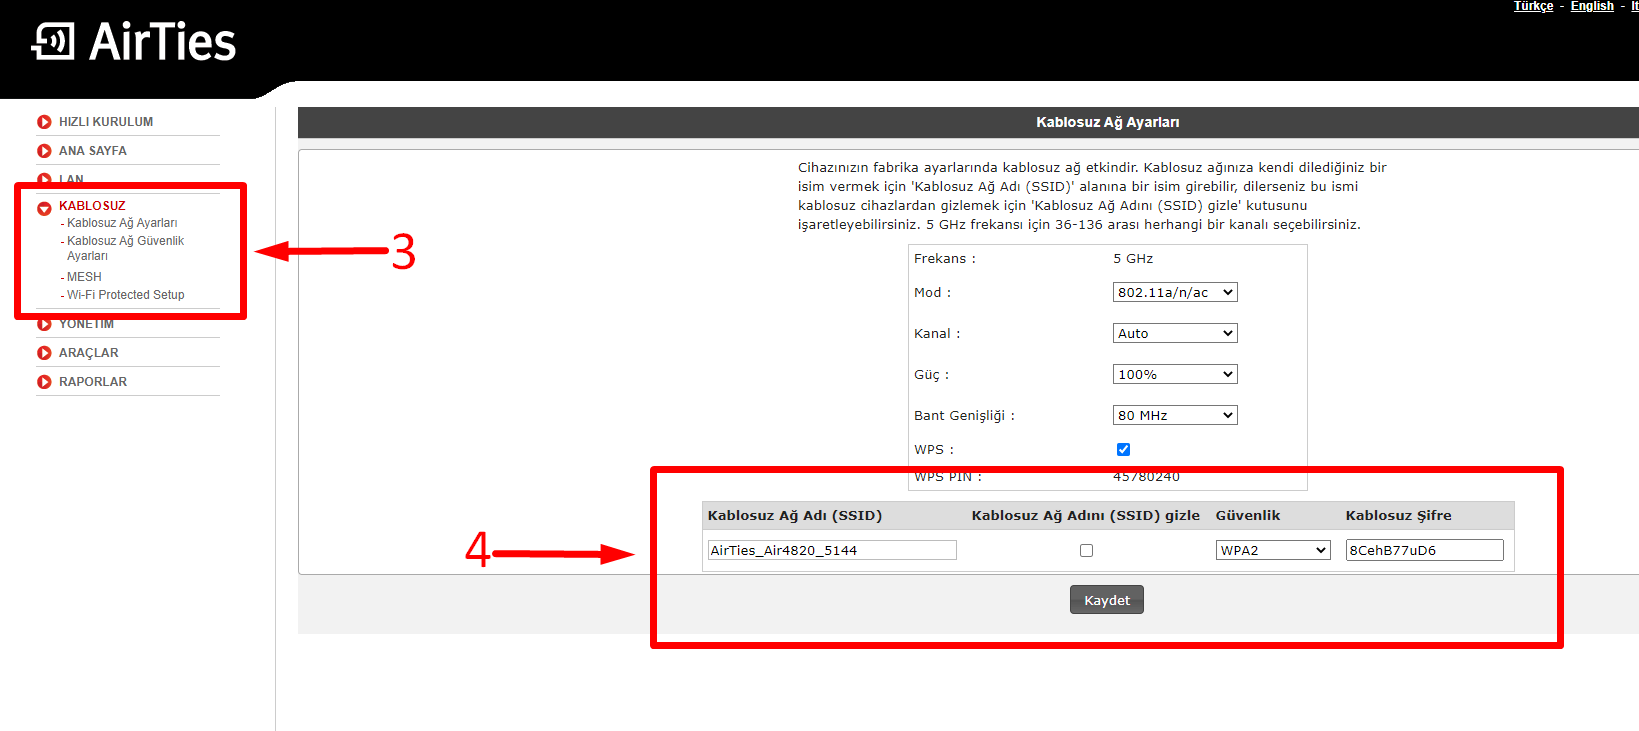The height and width of the screenshot is (731, 1639).
Task: Open the Mod dropdown showing 802.11a/n/ac
Action: coord(1175,292)
